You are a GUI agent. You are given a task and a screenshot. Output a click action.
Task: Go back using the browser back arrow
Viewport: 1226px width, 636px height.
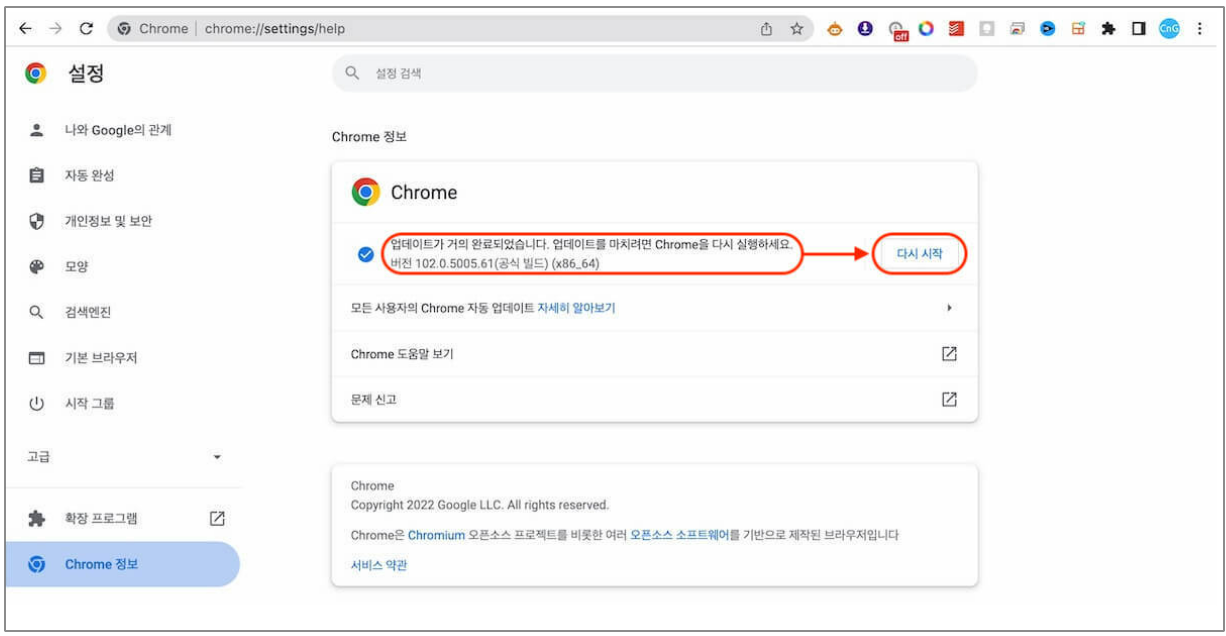(x=25, y=29)
